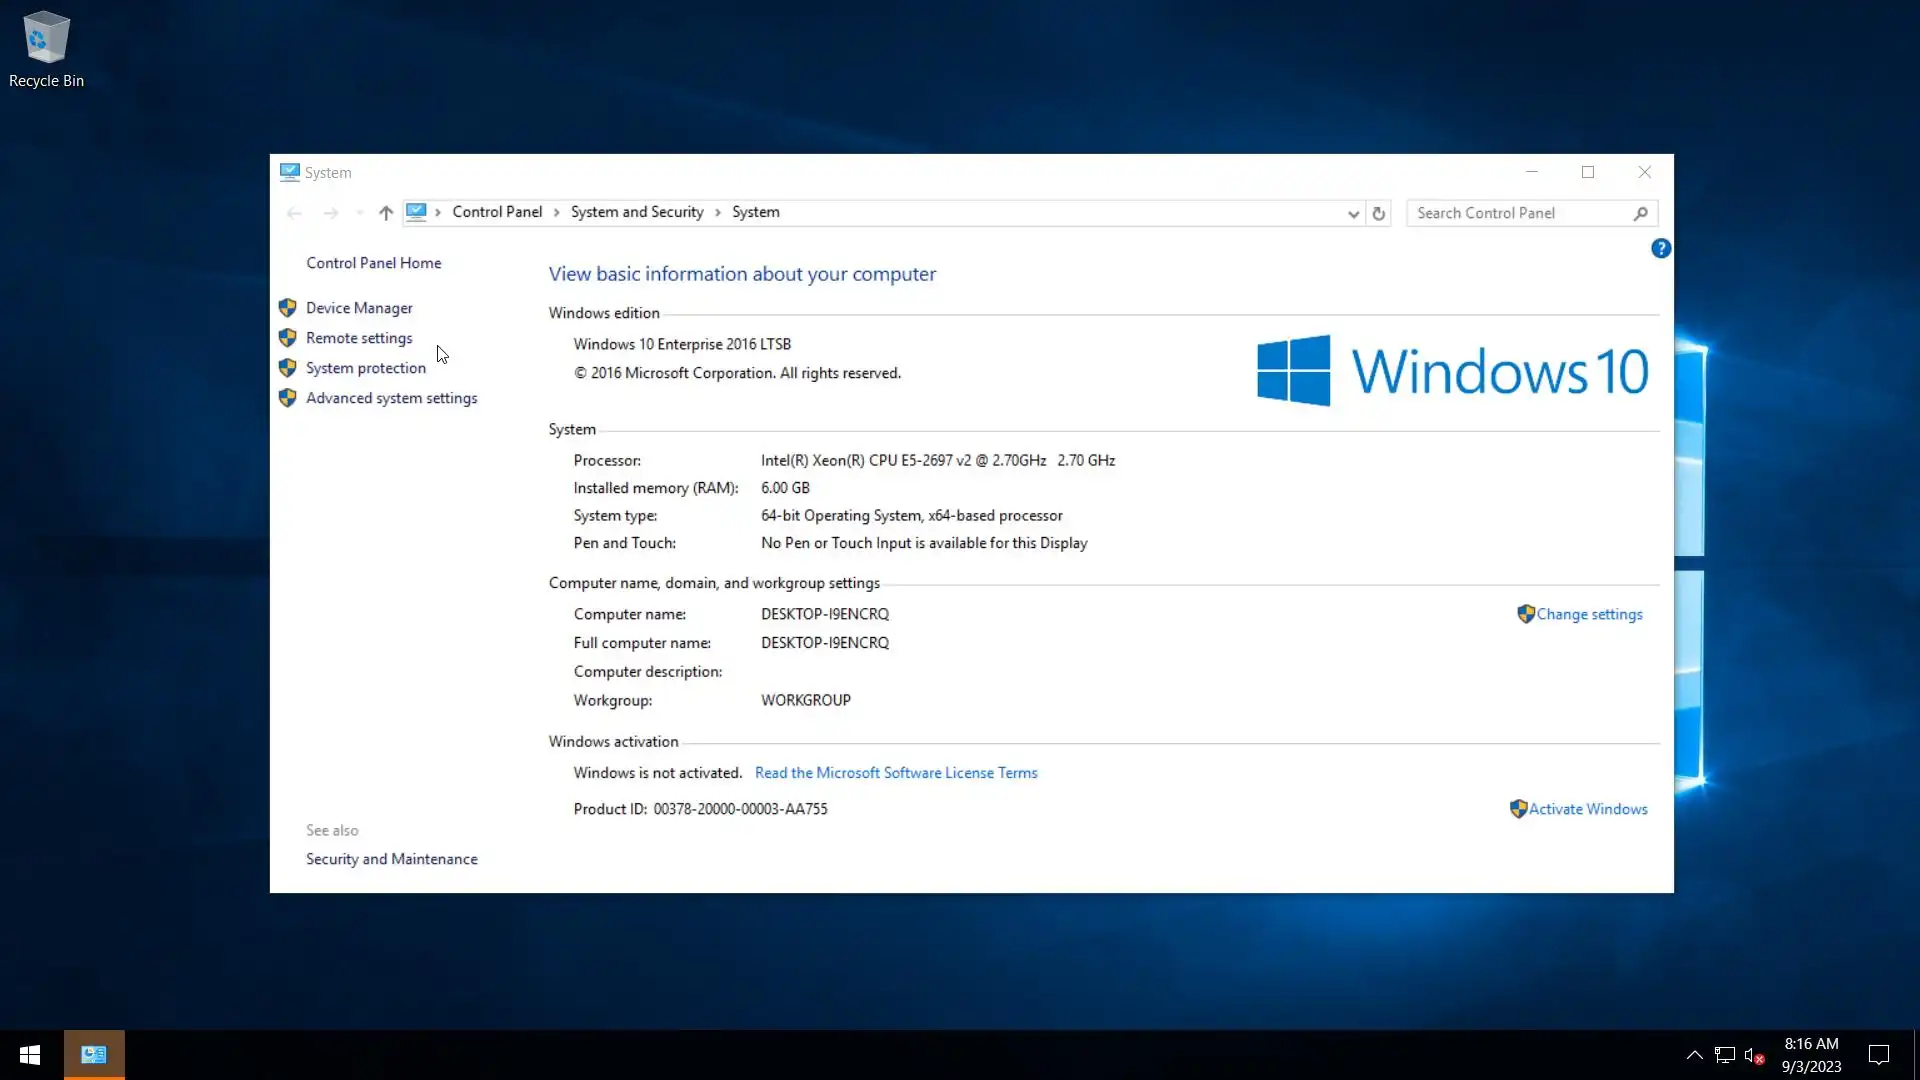Open Device Manager link

(359, 308)
